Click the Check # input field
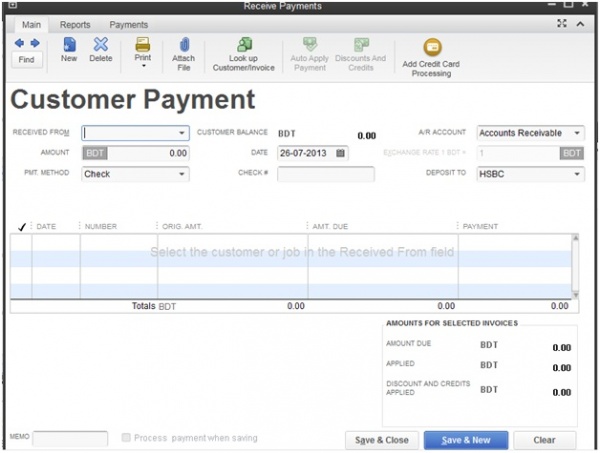This screenshot has height=453, width=600. coord(325,174)
